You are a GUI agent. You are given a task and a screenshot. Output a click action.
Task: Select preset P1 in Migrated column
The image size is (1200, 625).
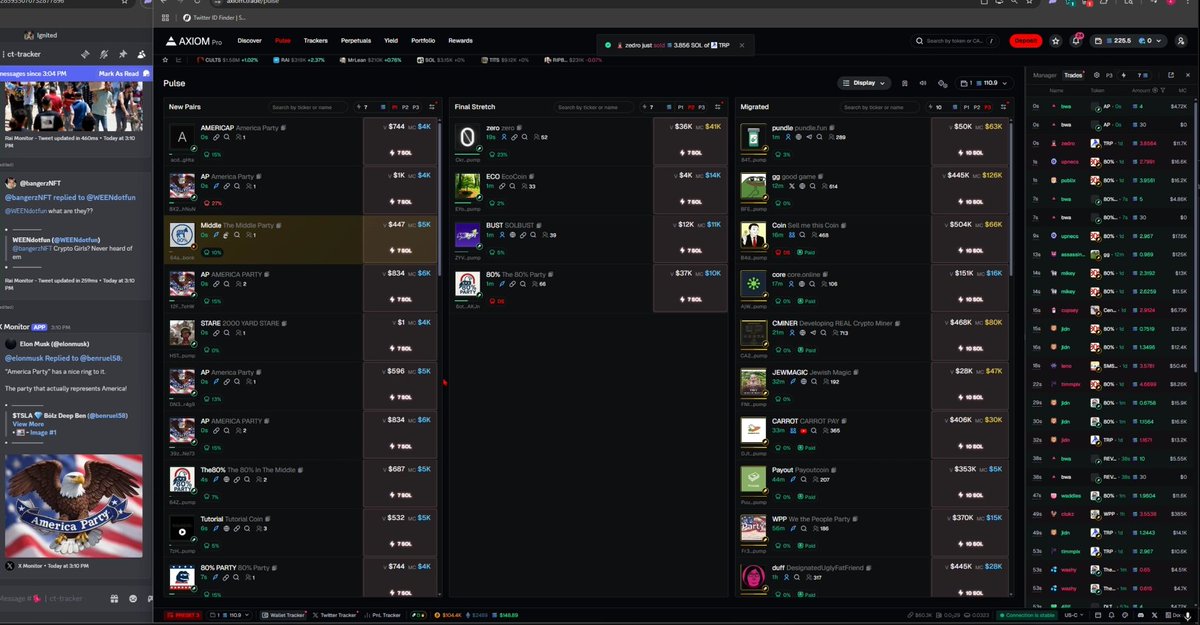click(x=967, y=107)
